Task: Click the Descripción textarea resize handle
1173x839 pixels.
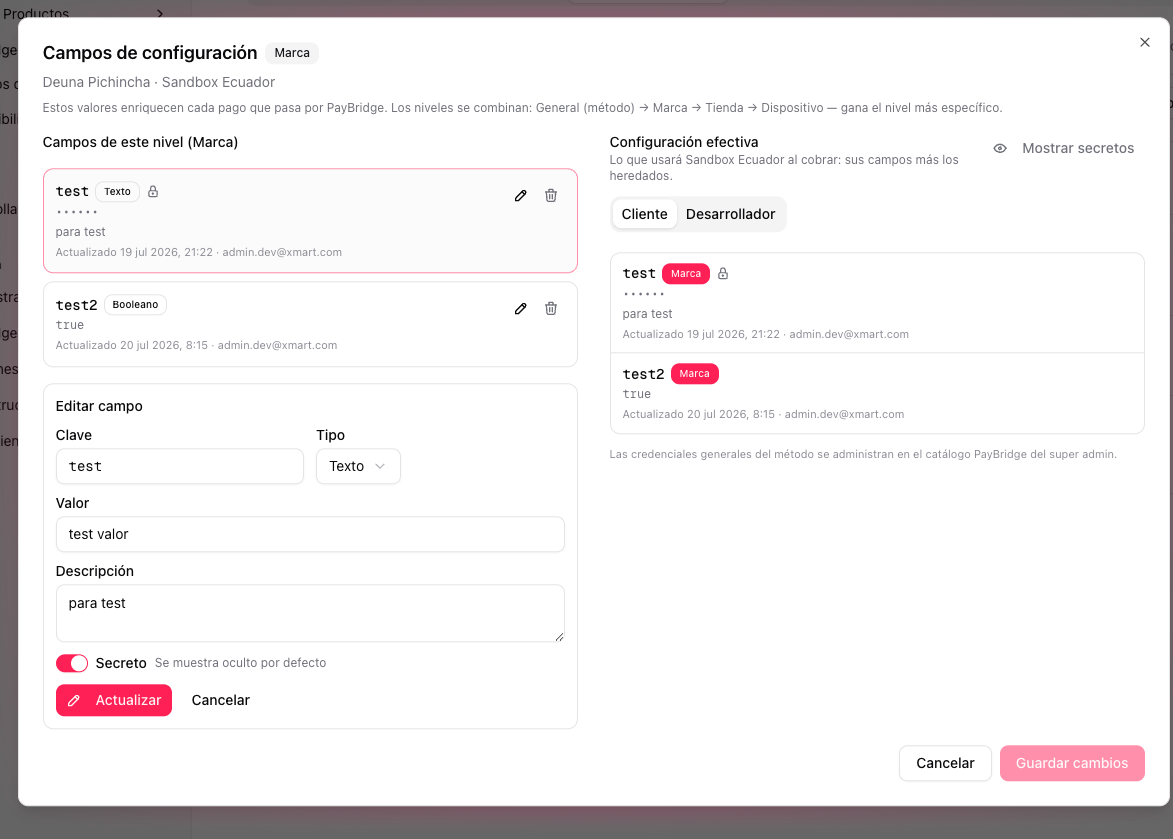Action: click(559, 636)
